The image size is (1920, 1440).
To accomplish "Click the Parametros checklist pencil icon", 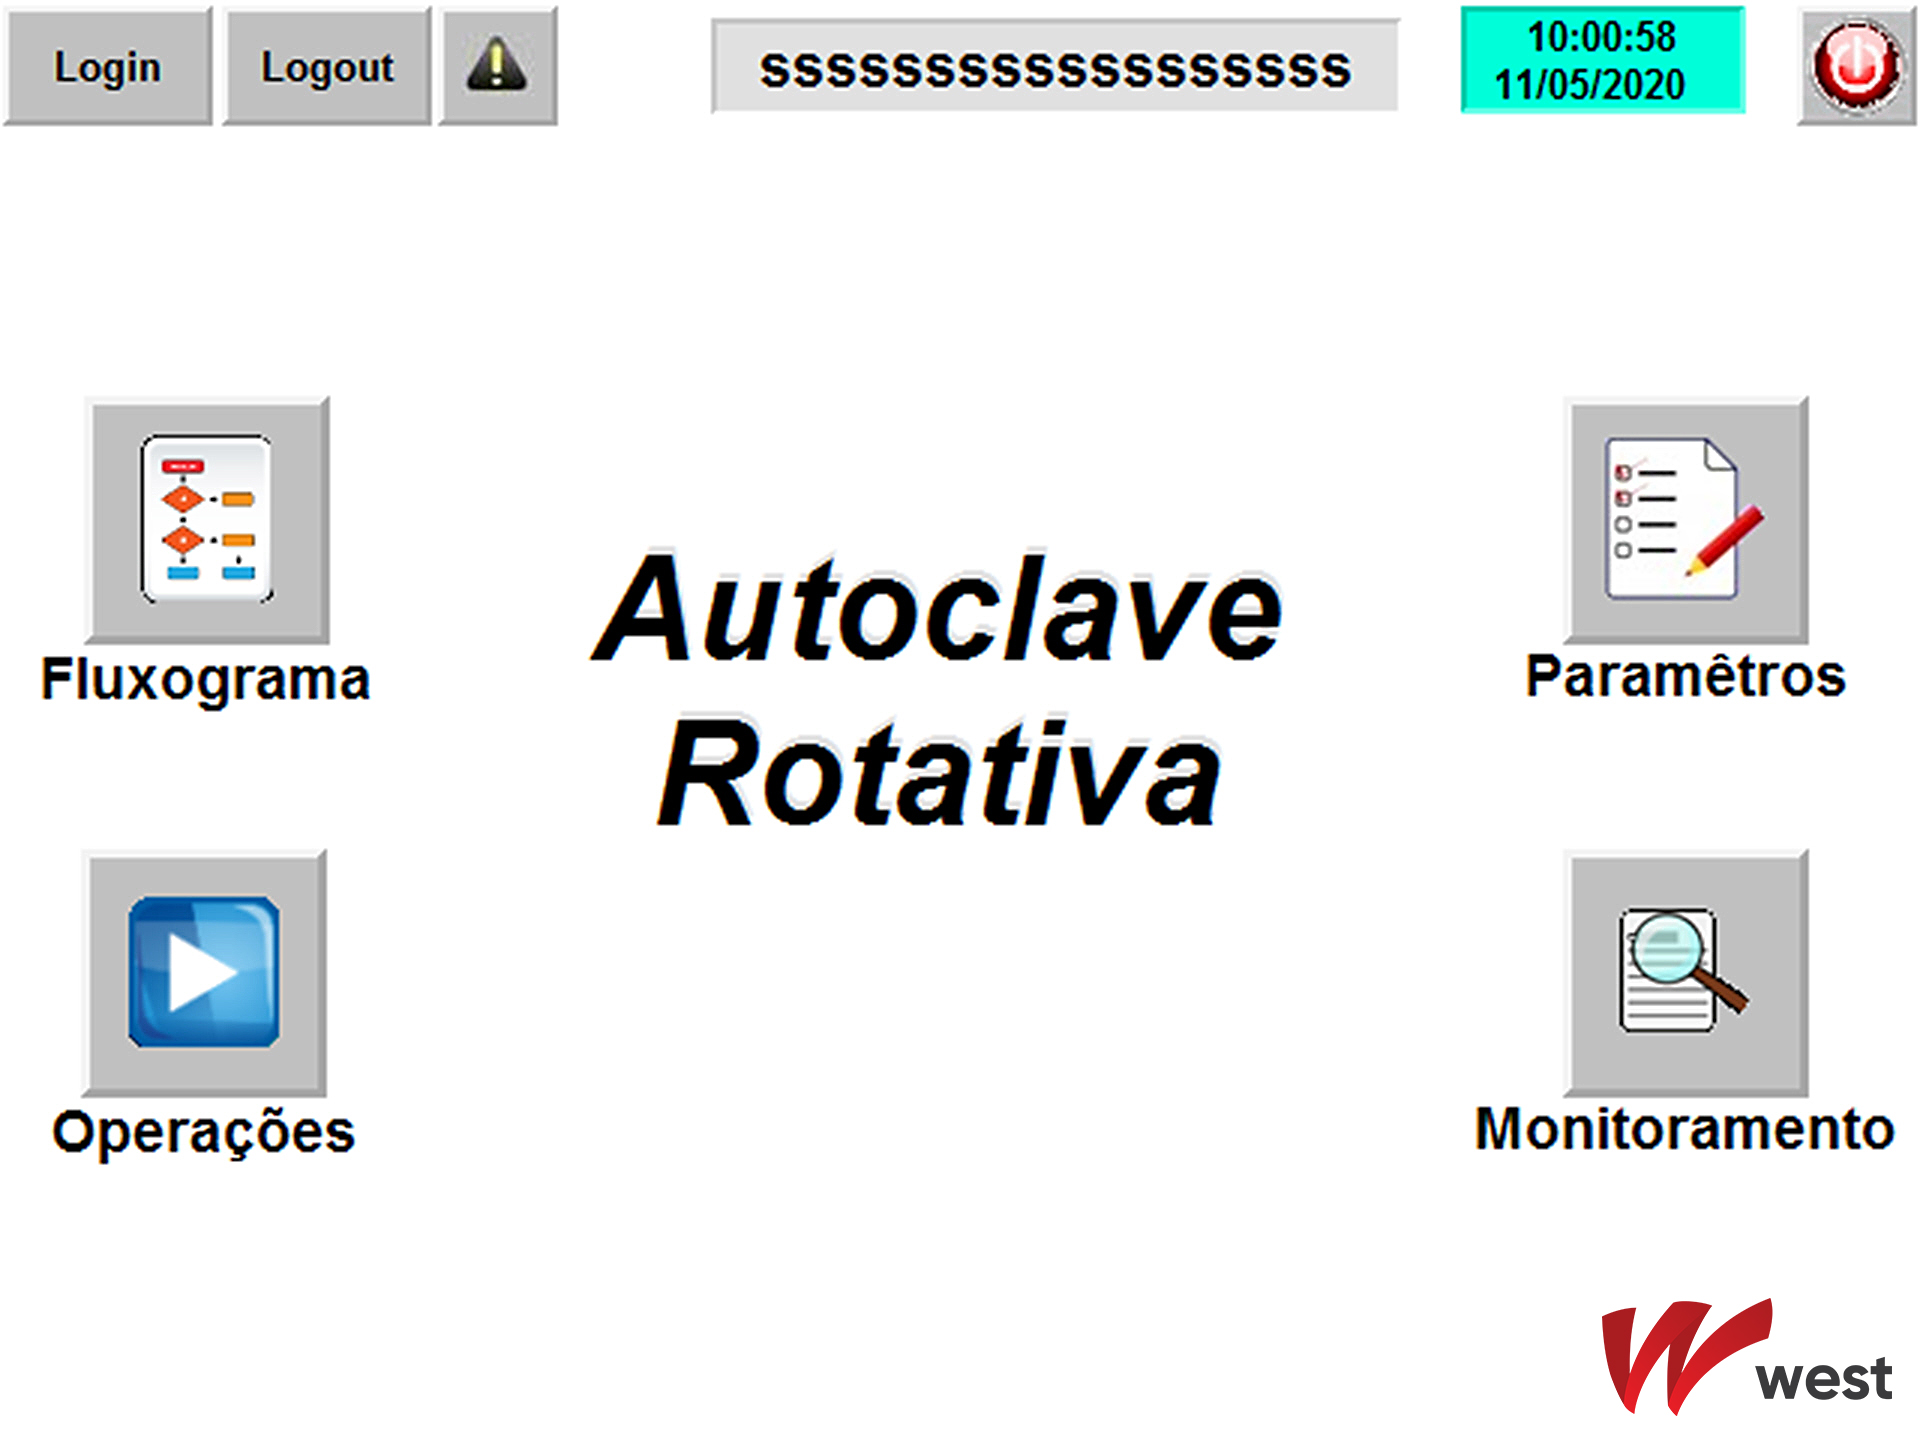I will [x=1686, y=519].
